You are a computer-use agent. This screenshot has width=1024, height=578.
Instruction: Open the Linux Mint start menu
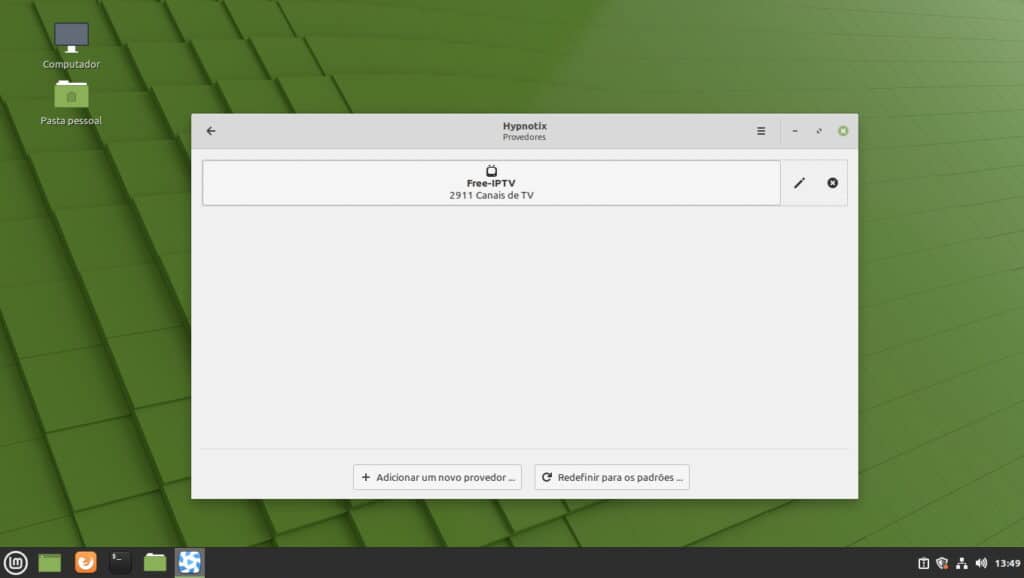click(x=16, y=562)
